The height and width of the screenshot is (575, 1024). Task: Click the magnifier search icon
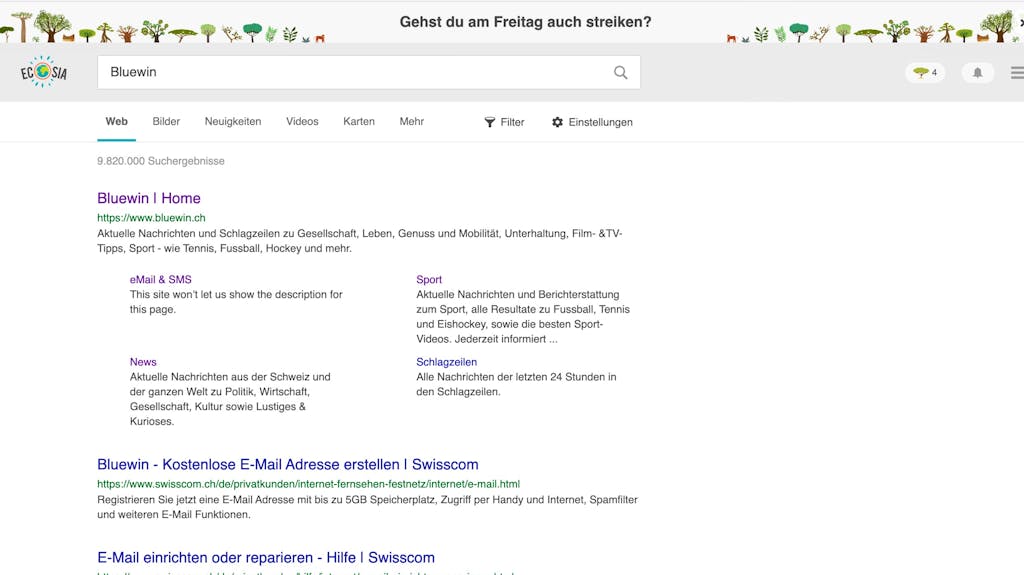(x=620, y=73)
